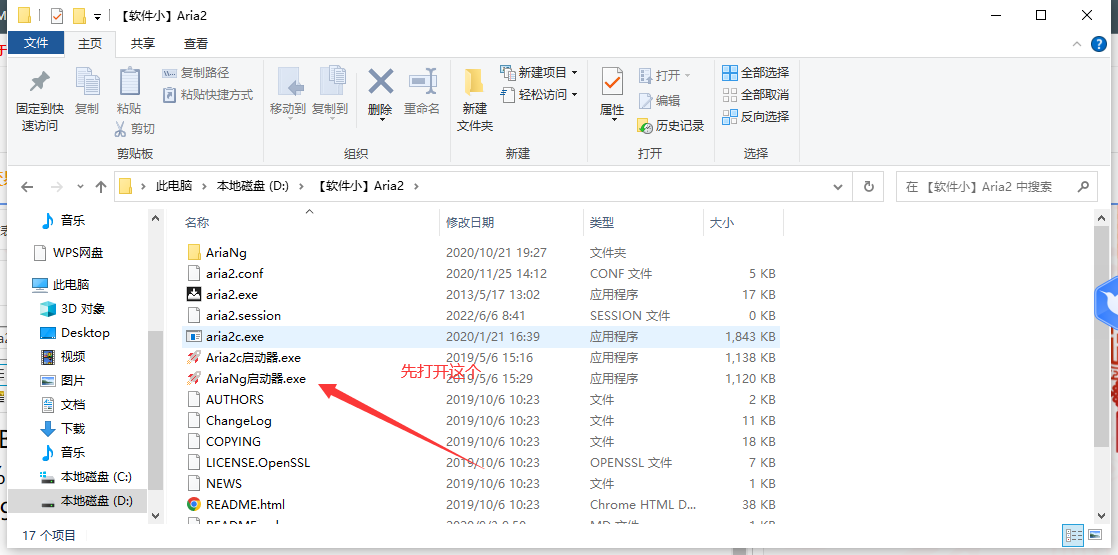Viewport: 1118px width, 555px height.
Task: Click the Pin to Quick Access (固定到快速访问) icon
Action: click(39, 83)
